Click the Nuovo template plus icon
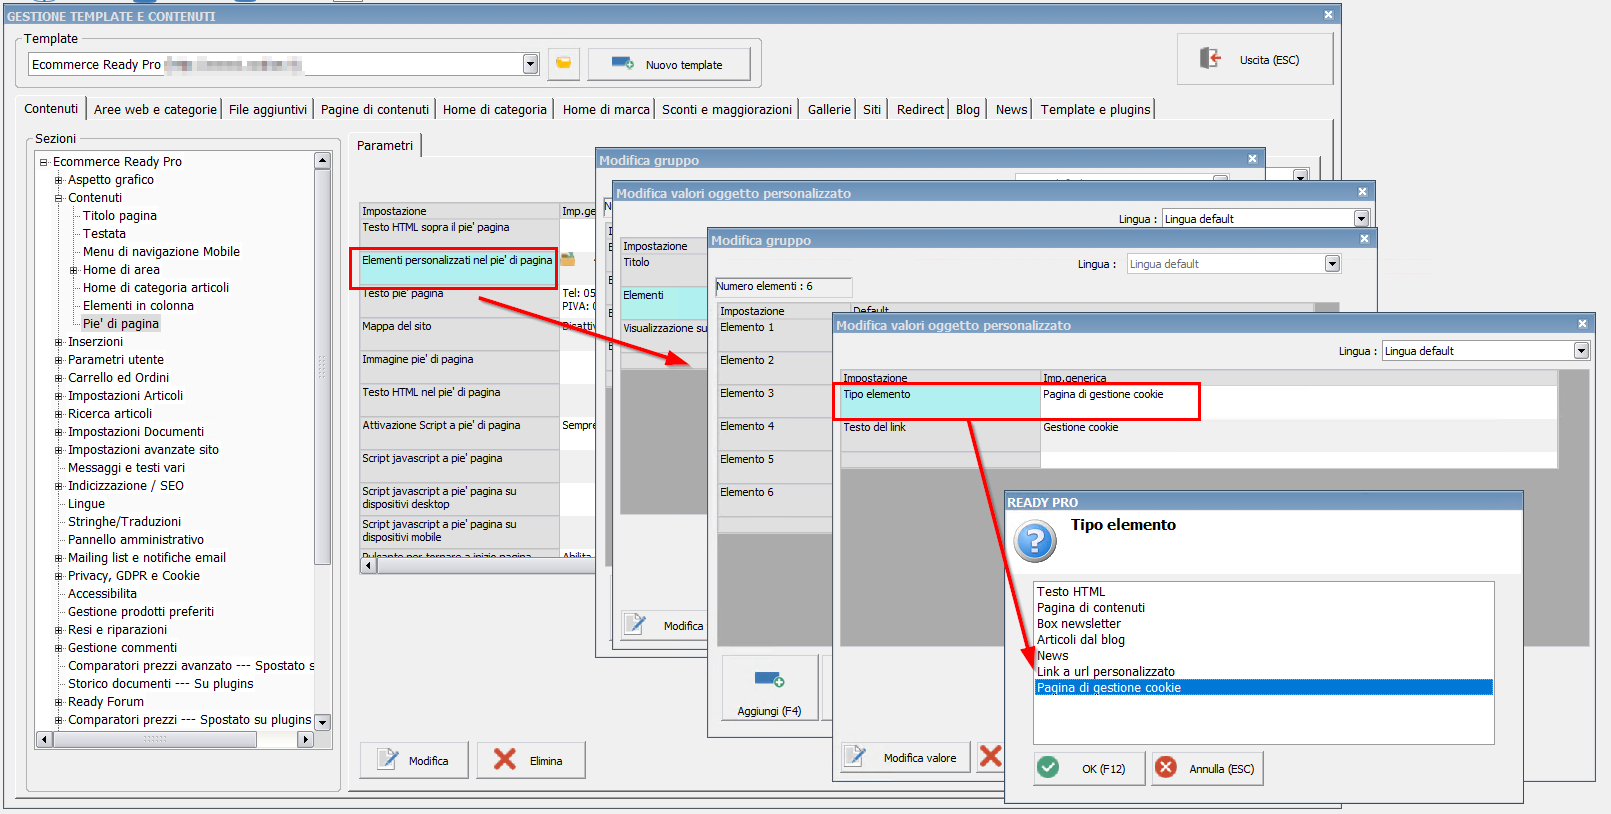 (x=622, y=63)
